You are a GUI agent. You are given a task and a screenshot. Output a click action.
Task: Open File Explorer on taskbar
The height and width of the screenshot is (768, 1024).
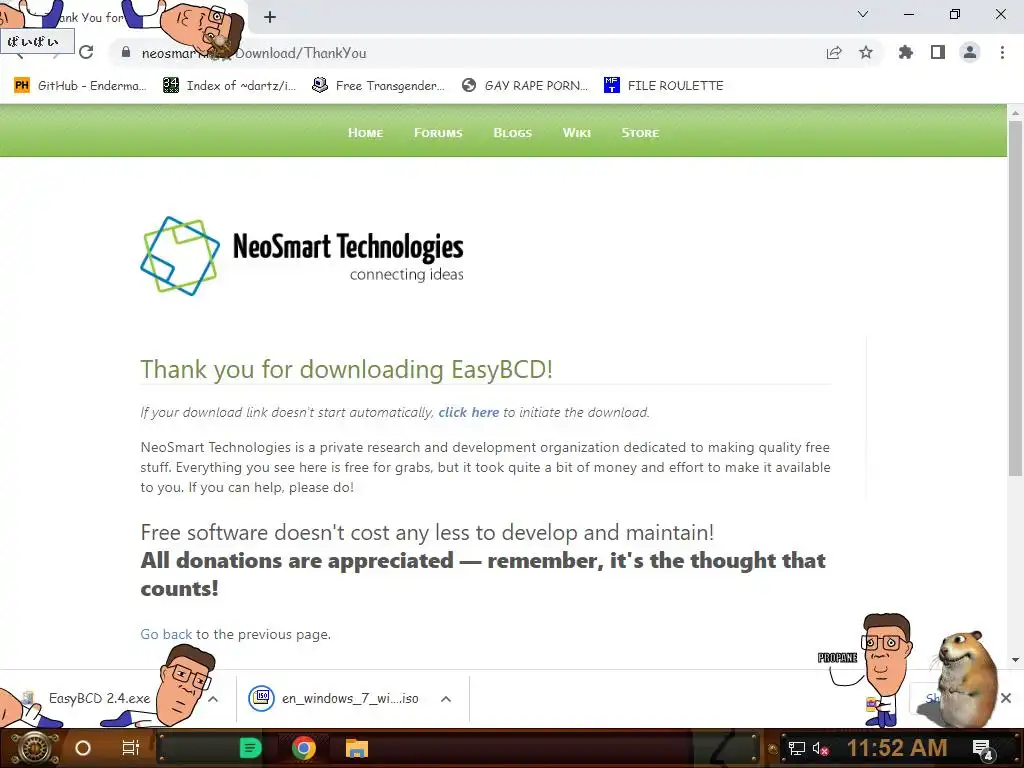click(x=357, y=748)
